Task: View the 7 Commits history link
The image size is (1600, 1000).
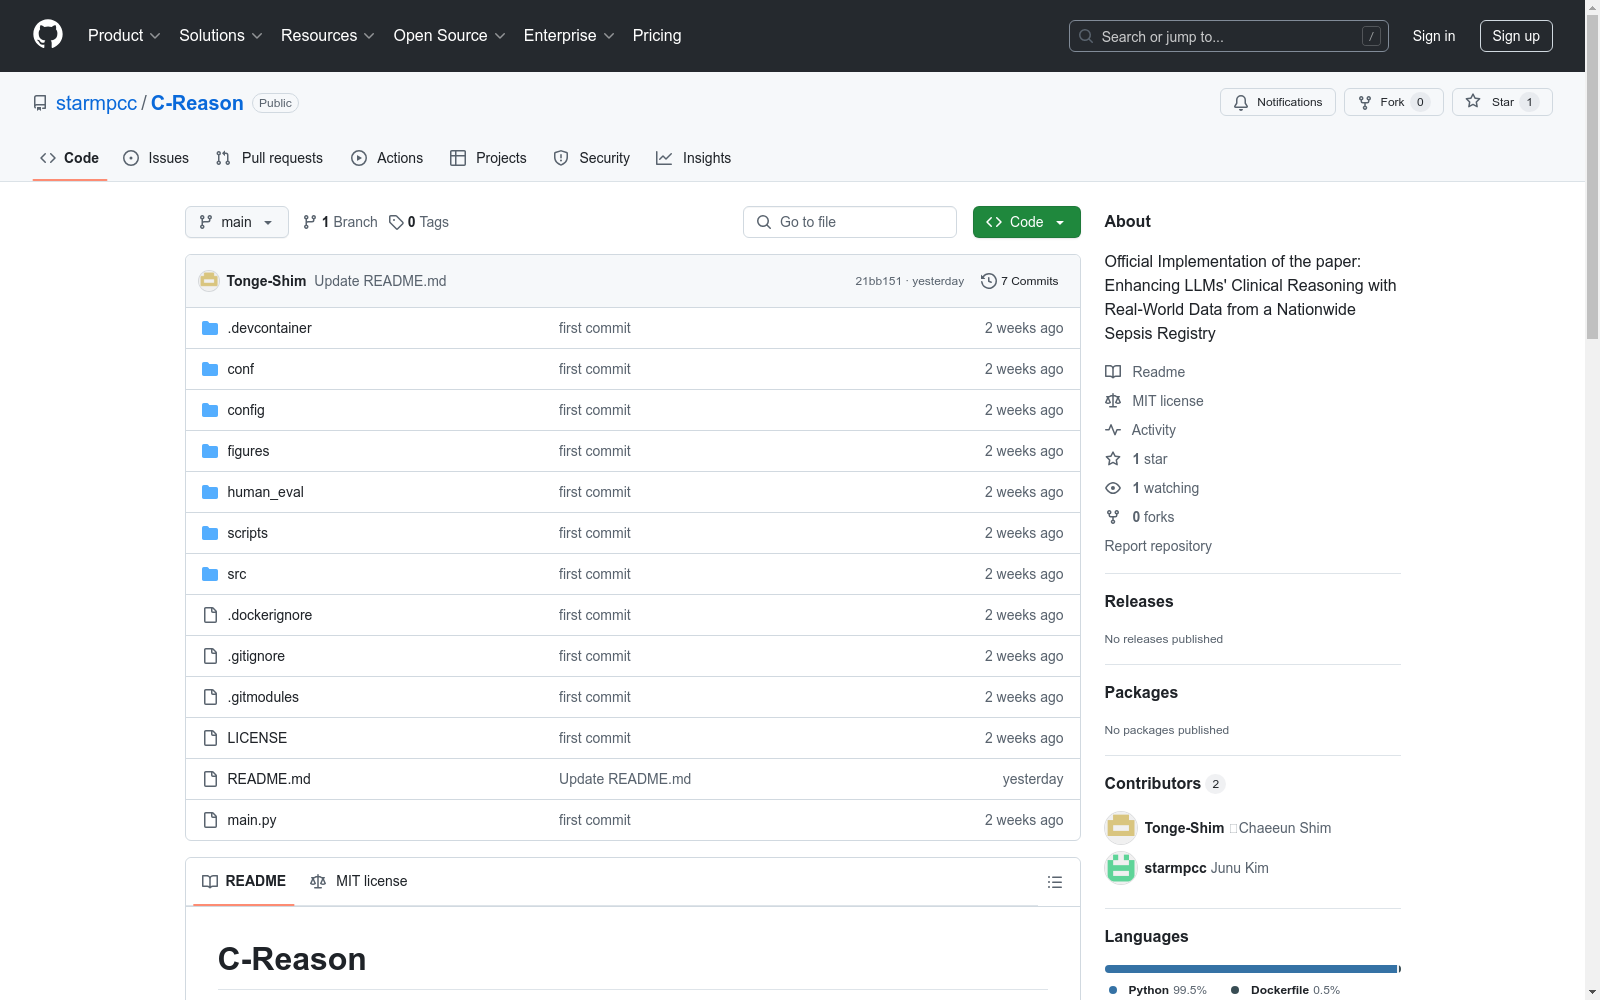Action: click(x=1020, y=281)
